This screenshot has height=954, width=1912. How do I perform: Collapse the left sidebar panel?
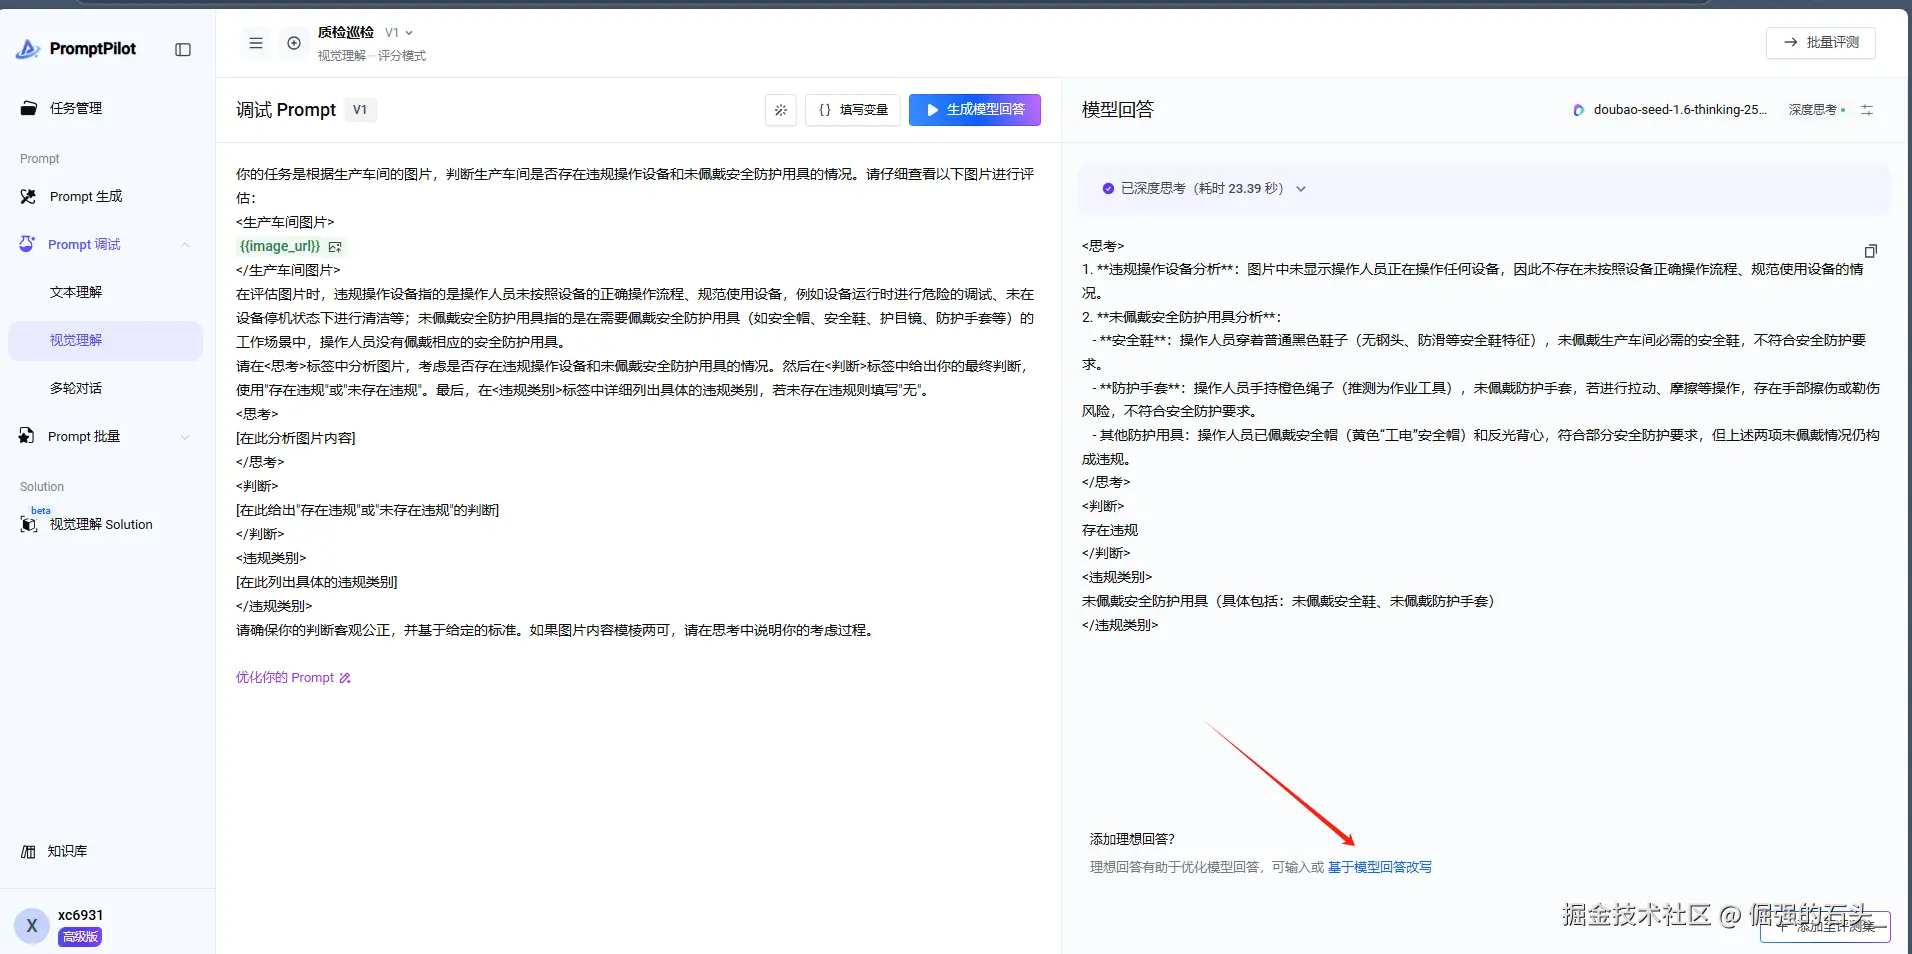pyautogui.click(x=183, y=50)
